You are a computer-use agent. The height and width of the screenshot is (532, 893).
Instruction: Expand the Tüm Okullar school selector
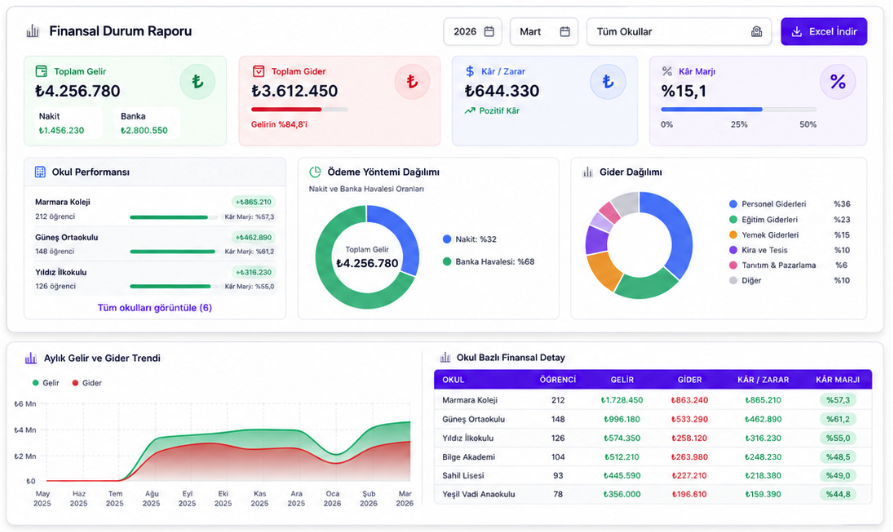pos(679,31)
